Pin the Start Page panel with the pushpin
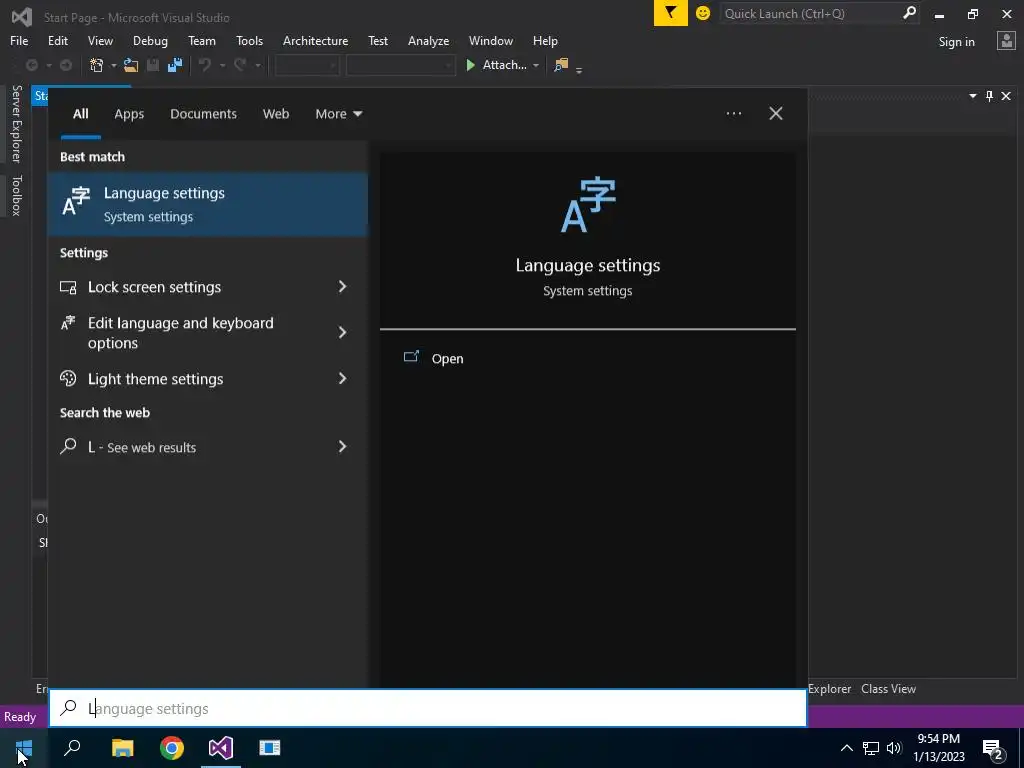The image size is (1024, 768). pyautogui.click(x=989, y=96)
